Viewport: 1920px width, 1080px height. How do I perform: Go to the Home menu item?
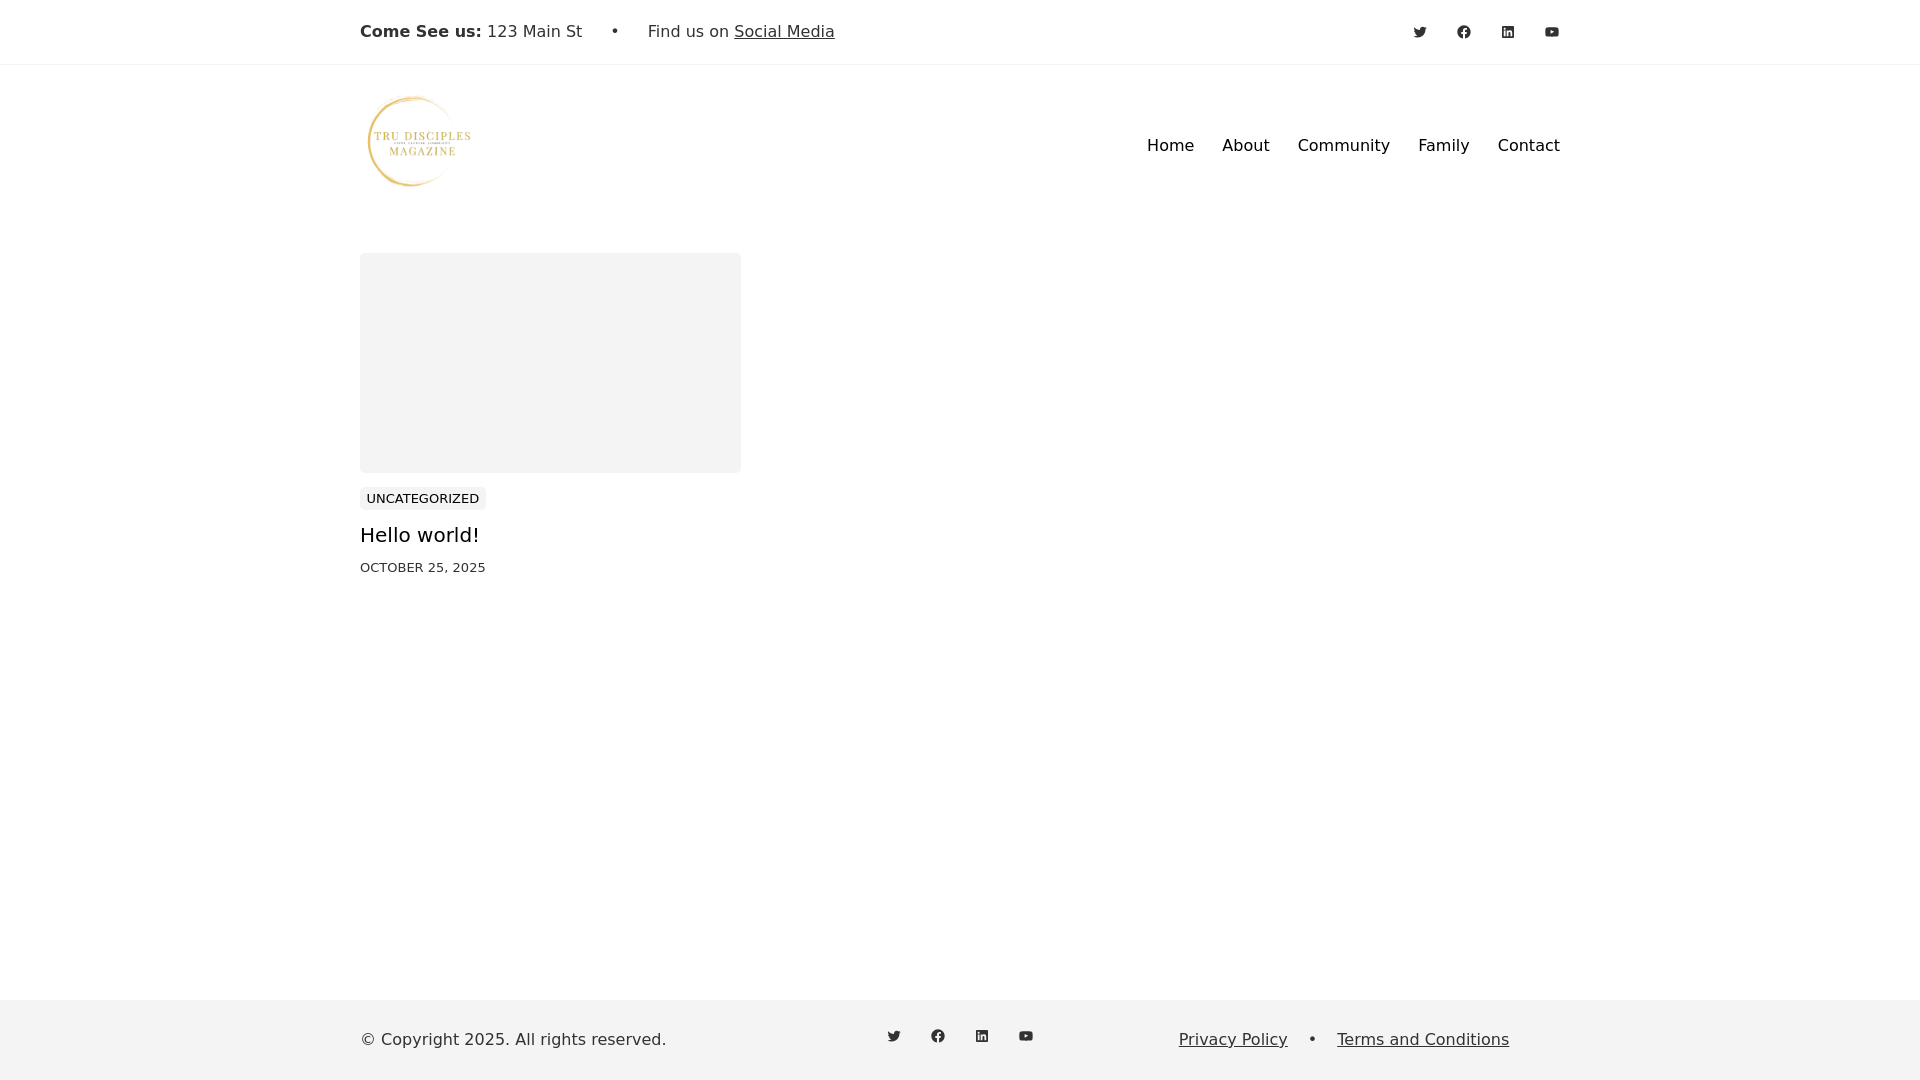tap(1170, 146)
